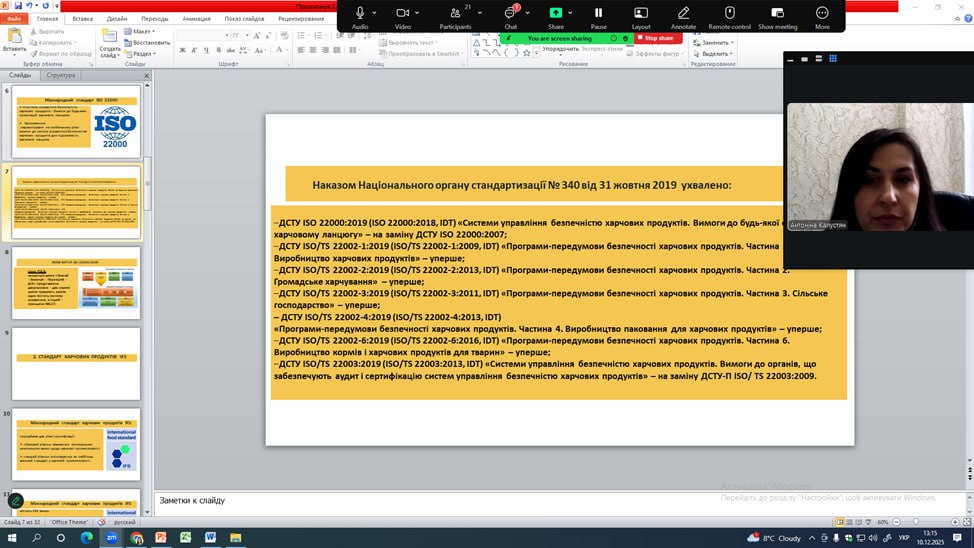Switch to the Вставка ribbon tab

[82, 18]
